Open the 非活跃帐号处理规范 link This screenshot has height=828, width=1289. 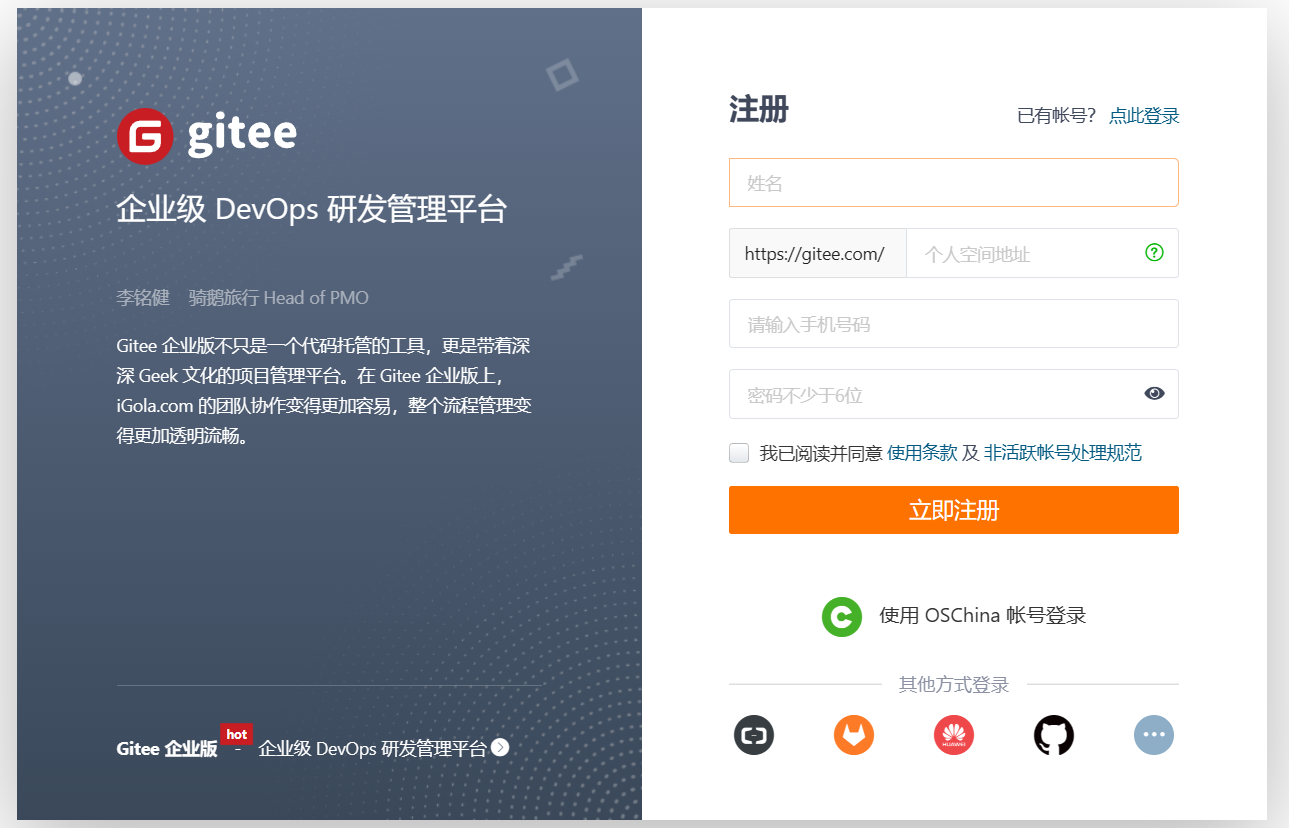tap(1063, 453)
